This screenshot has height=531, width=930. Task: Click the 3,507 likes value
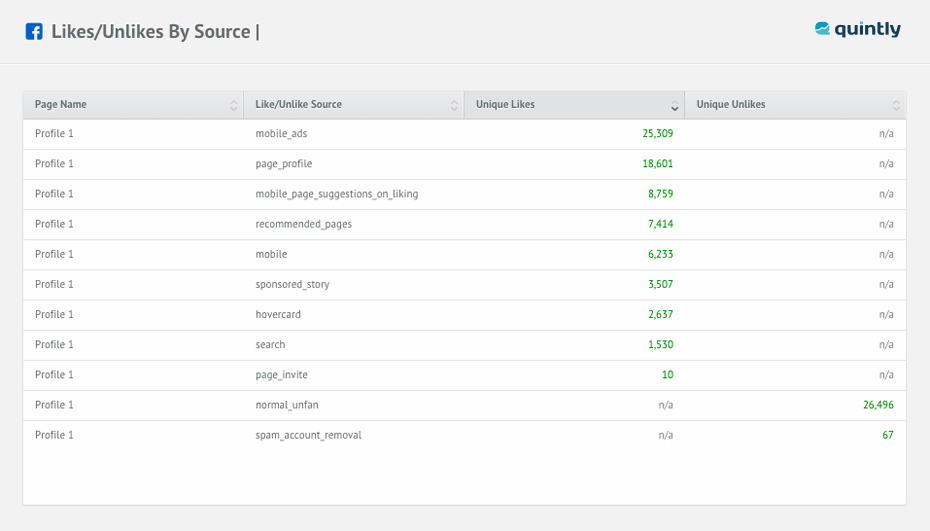pos(660,284)
